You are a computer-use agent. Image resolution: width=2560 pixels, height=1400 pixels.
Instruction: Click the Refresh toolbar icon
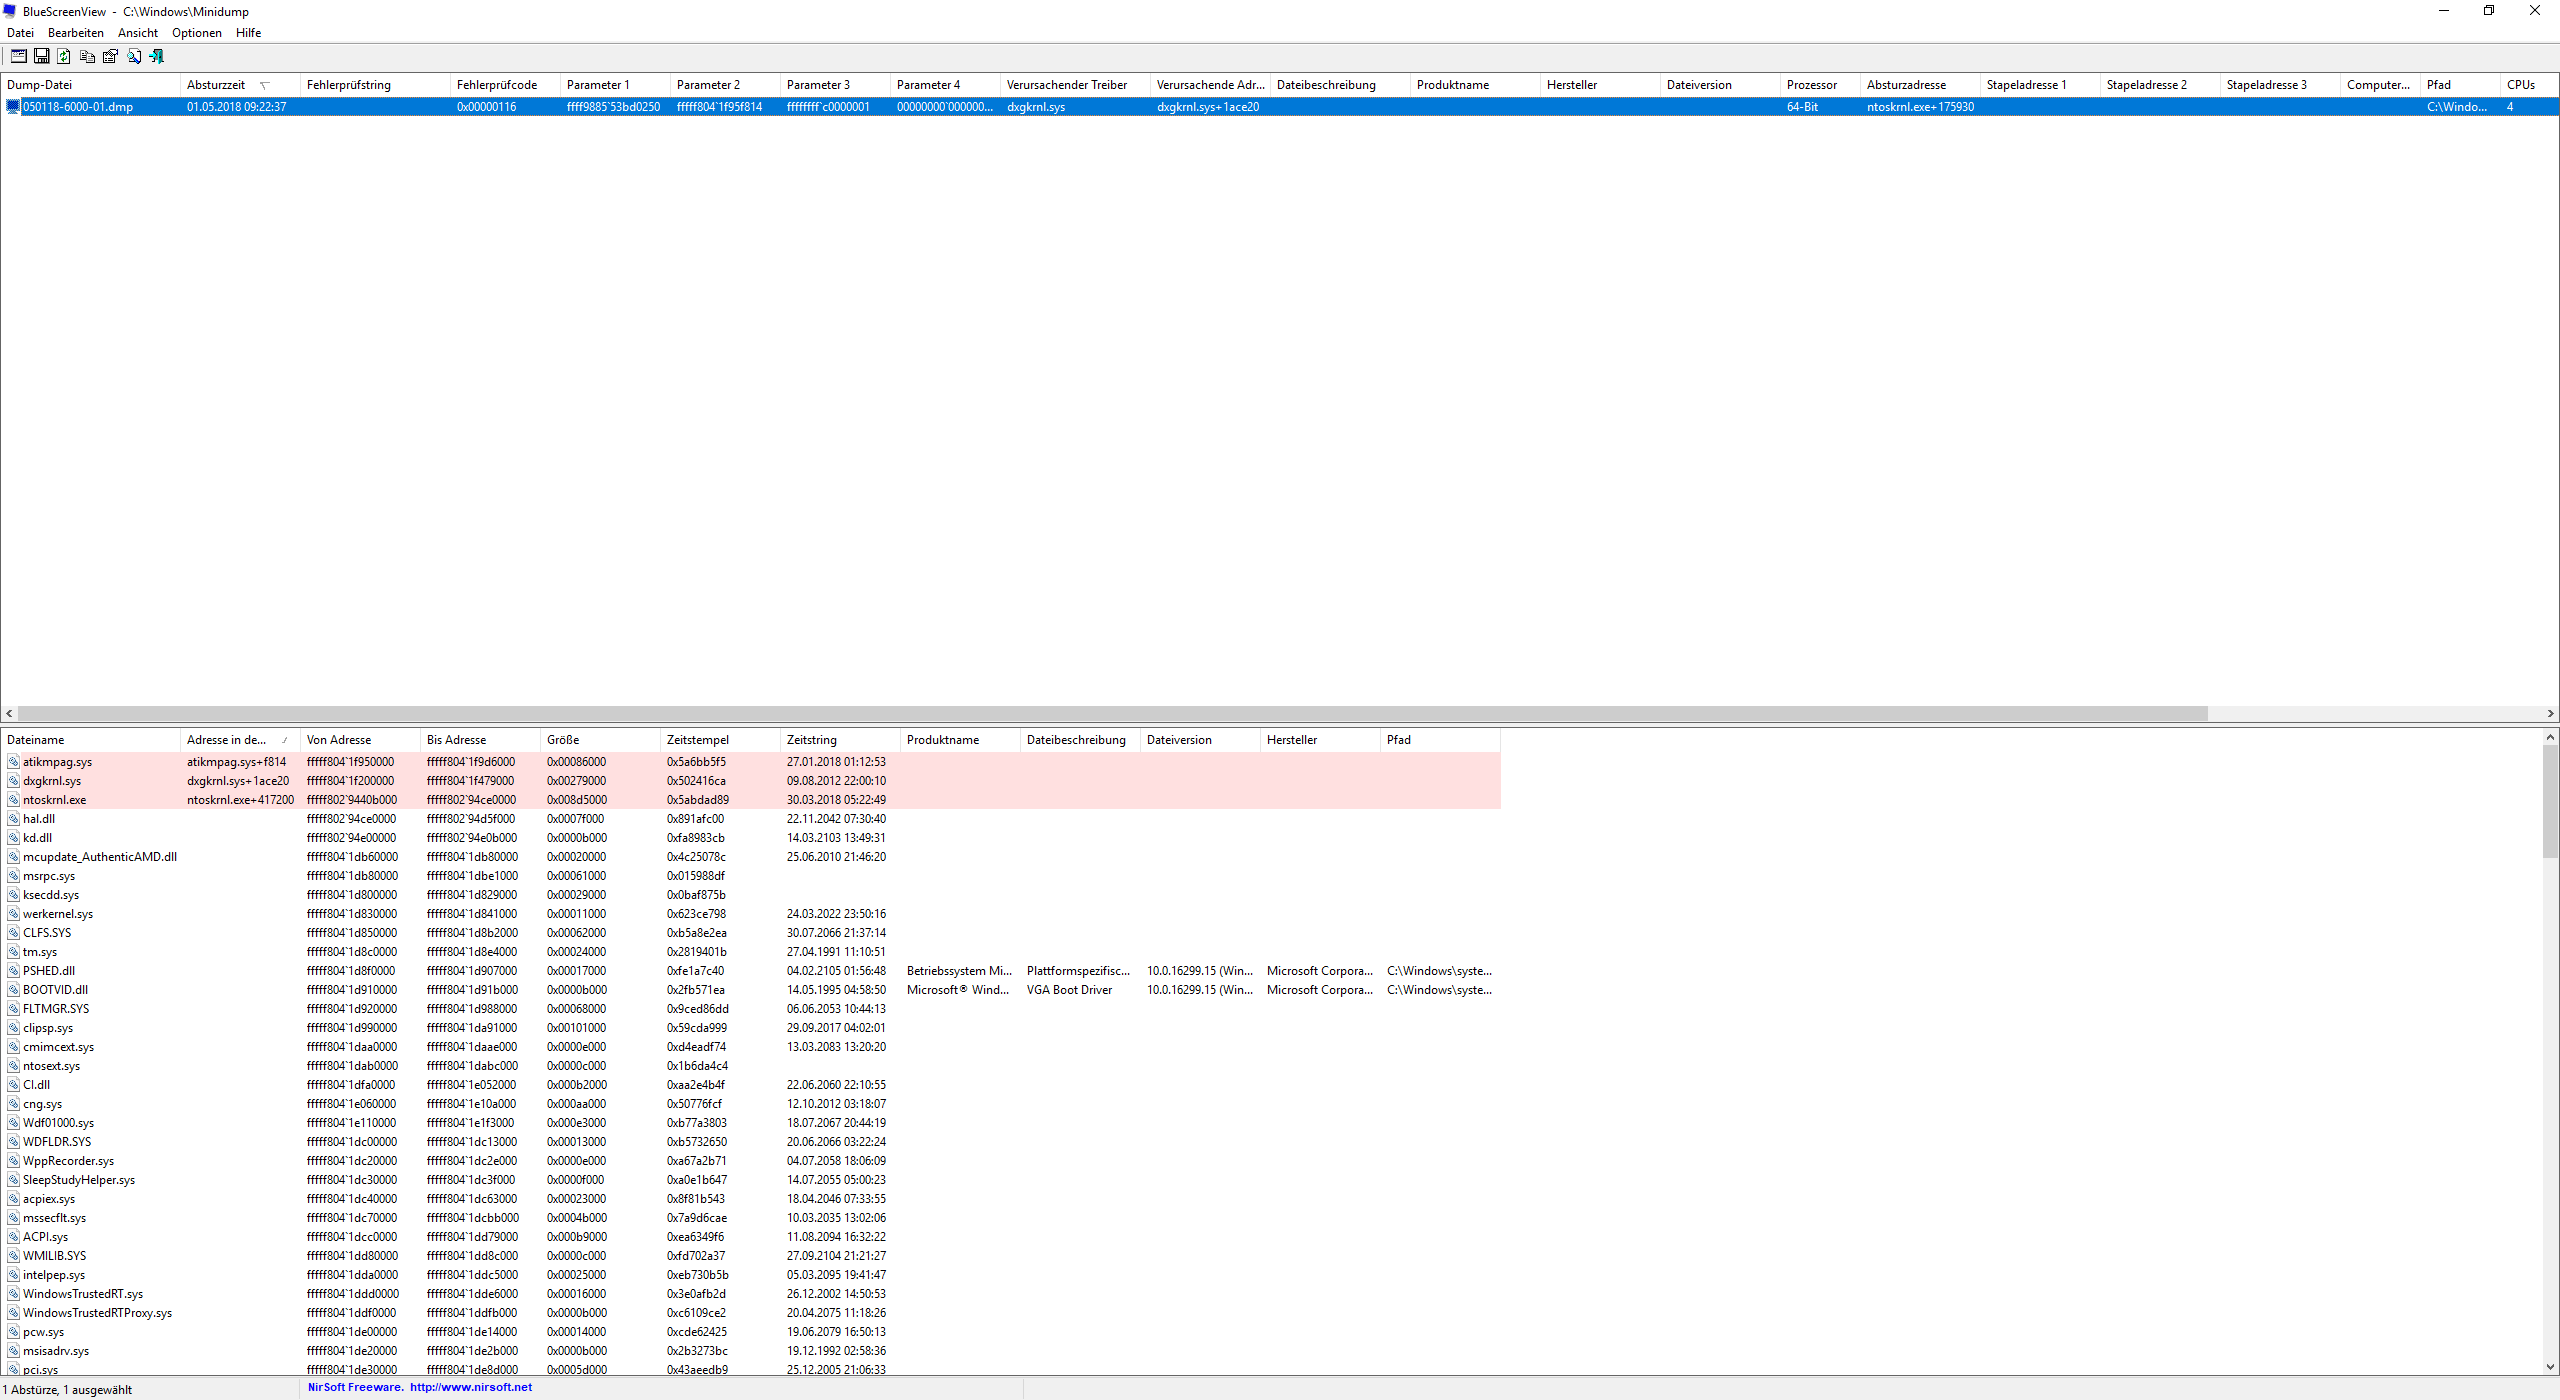coord(64,56)
